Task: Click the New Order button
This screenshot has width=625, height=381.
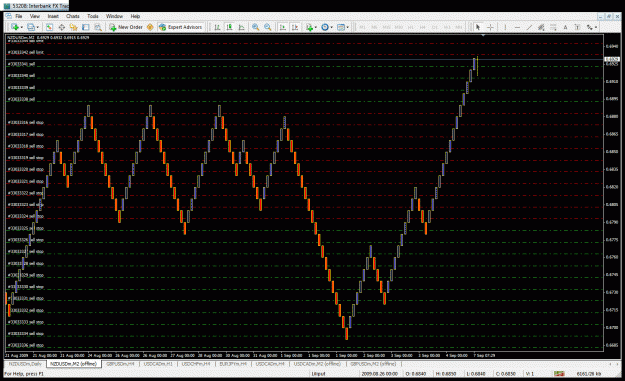Action: (x=126, y=27)
